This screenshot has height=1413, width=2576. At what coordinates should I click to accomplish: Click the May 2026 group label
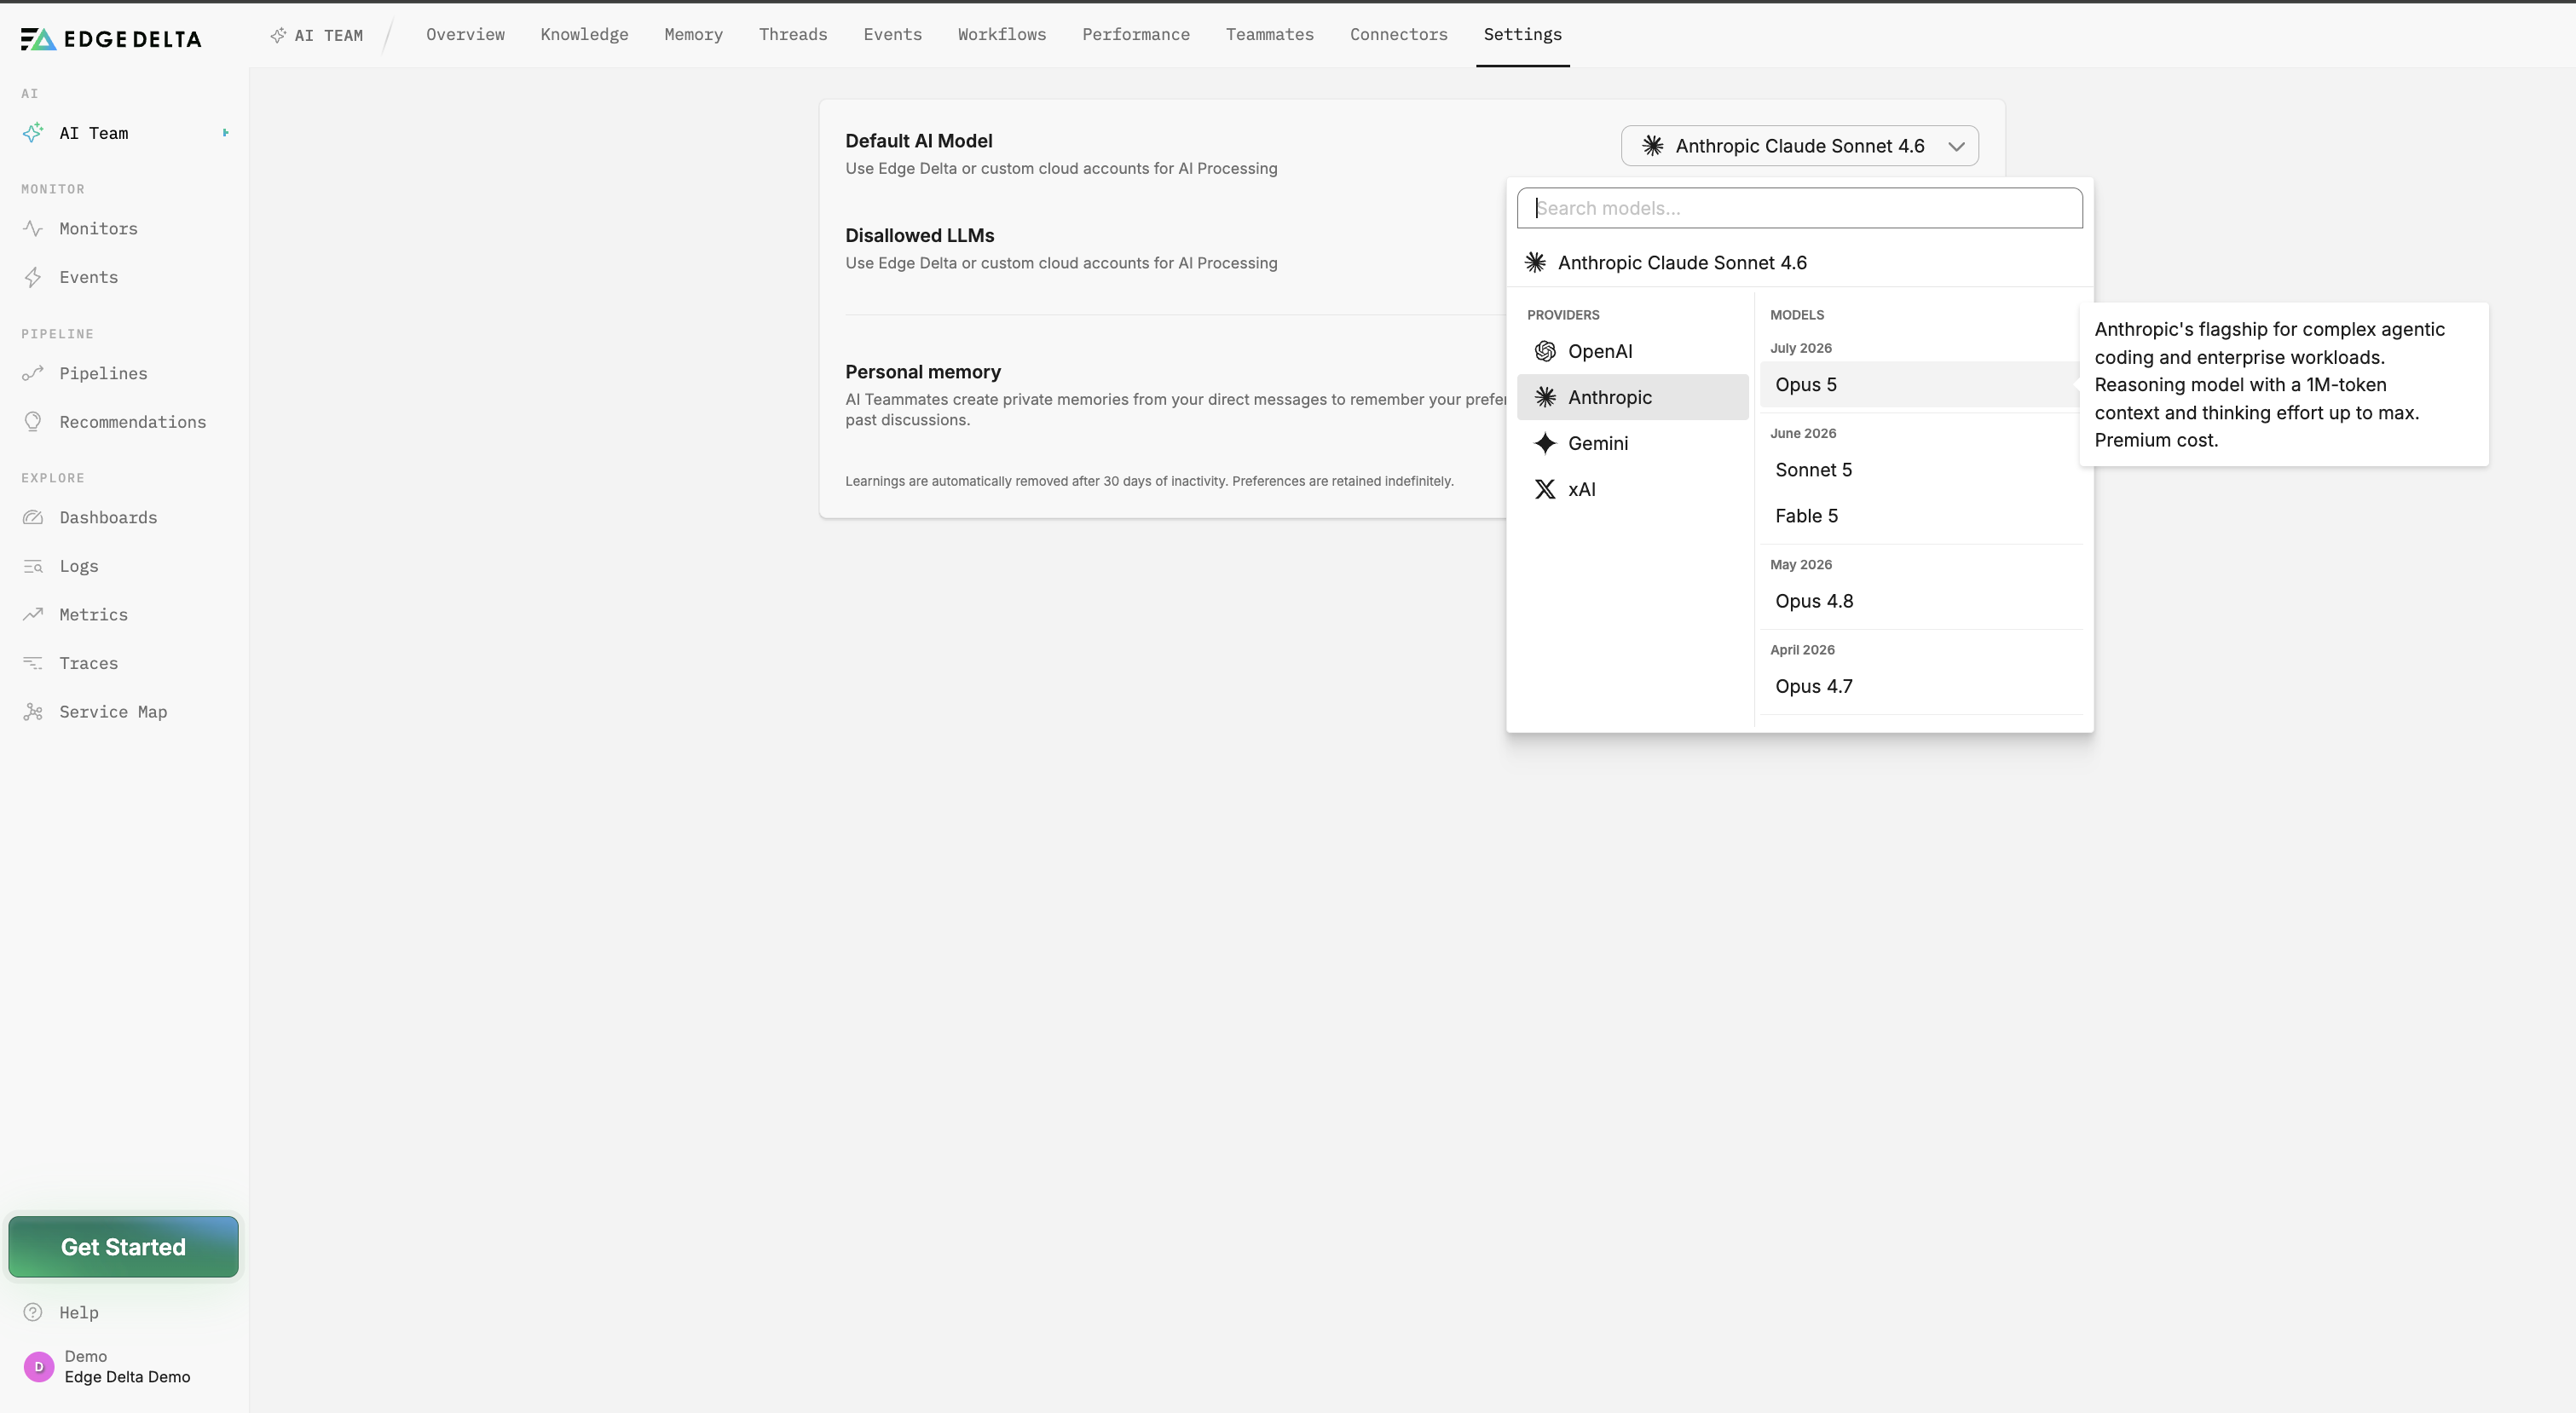click(x=1800, y=564)
